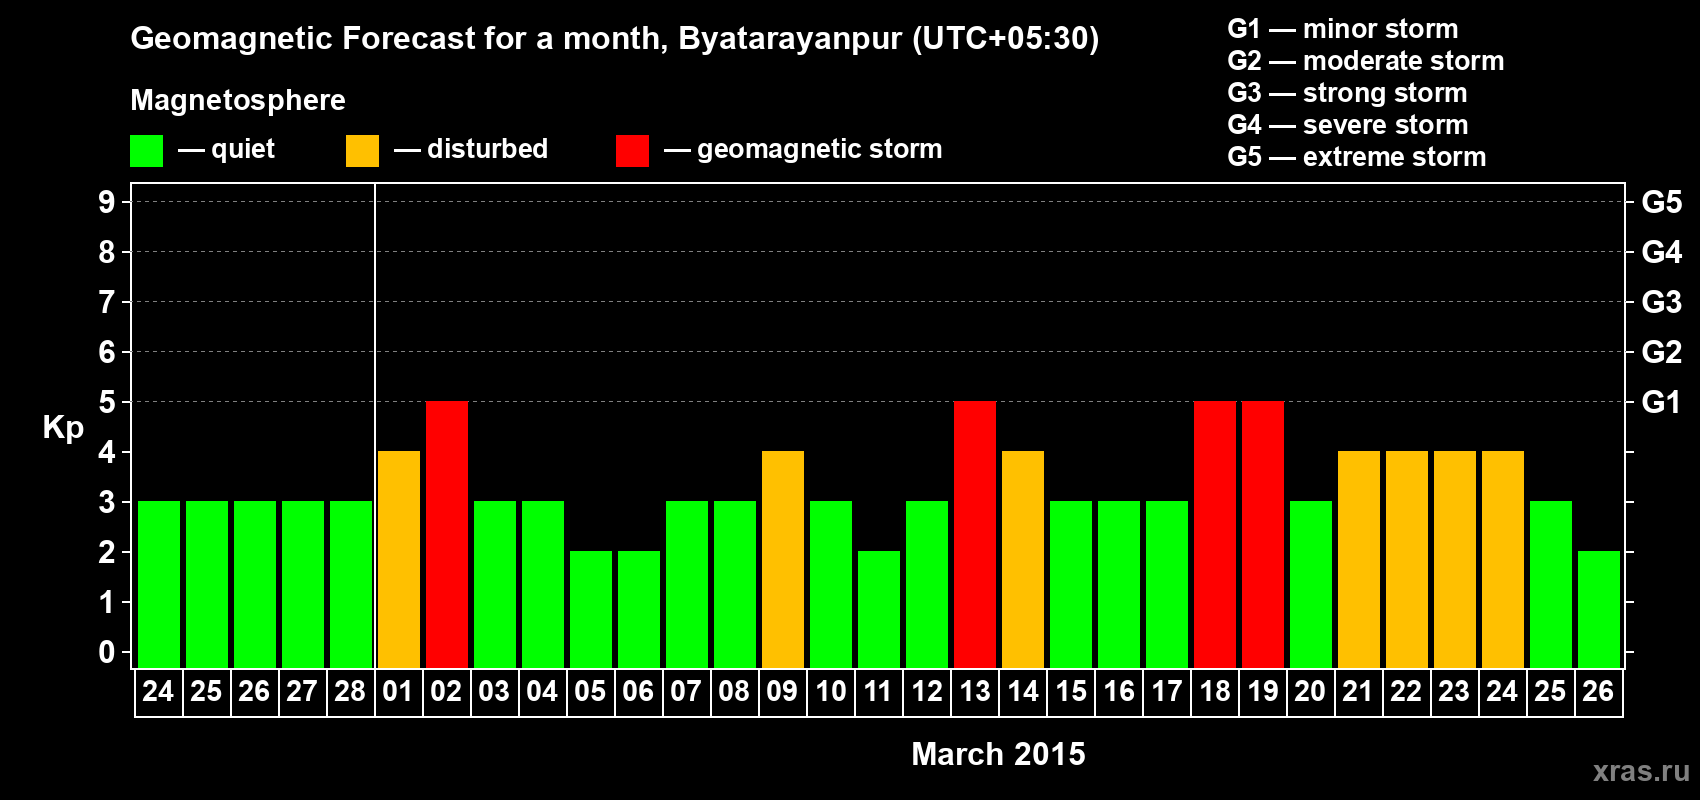Click date label 10 on the axis
This screenshot has width=1700, height=800.
pos(831,692)
